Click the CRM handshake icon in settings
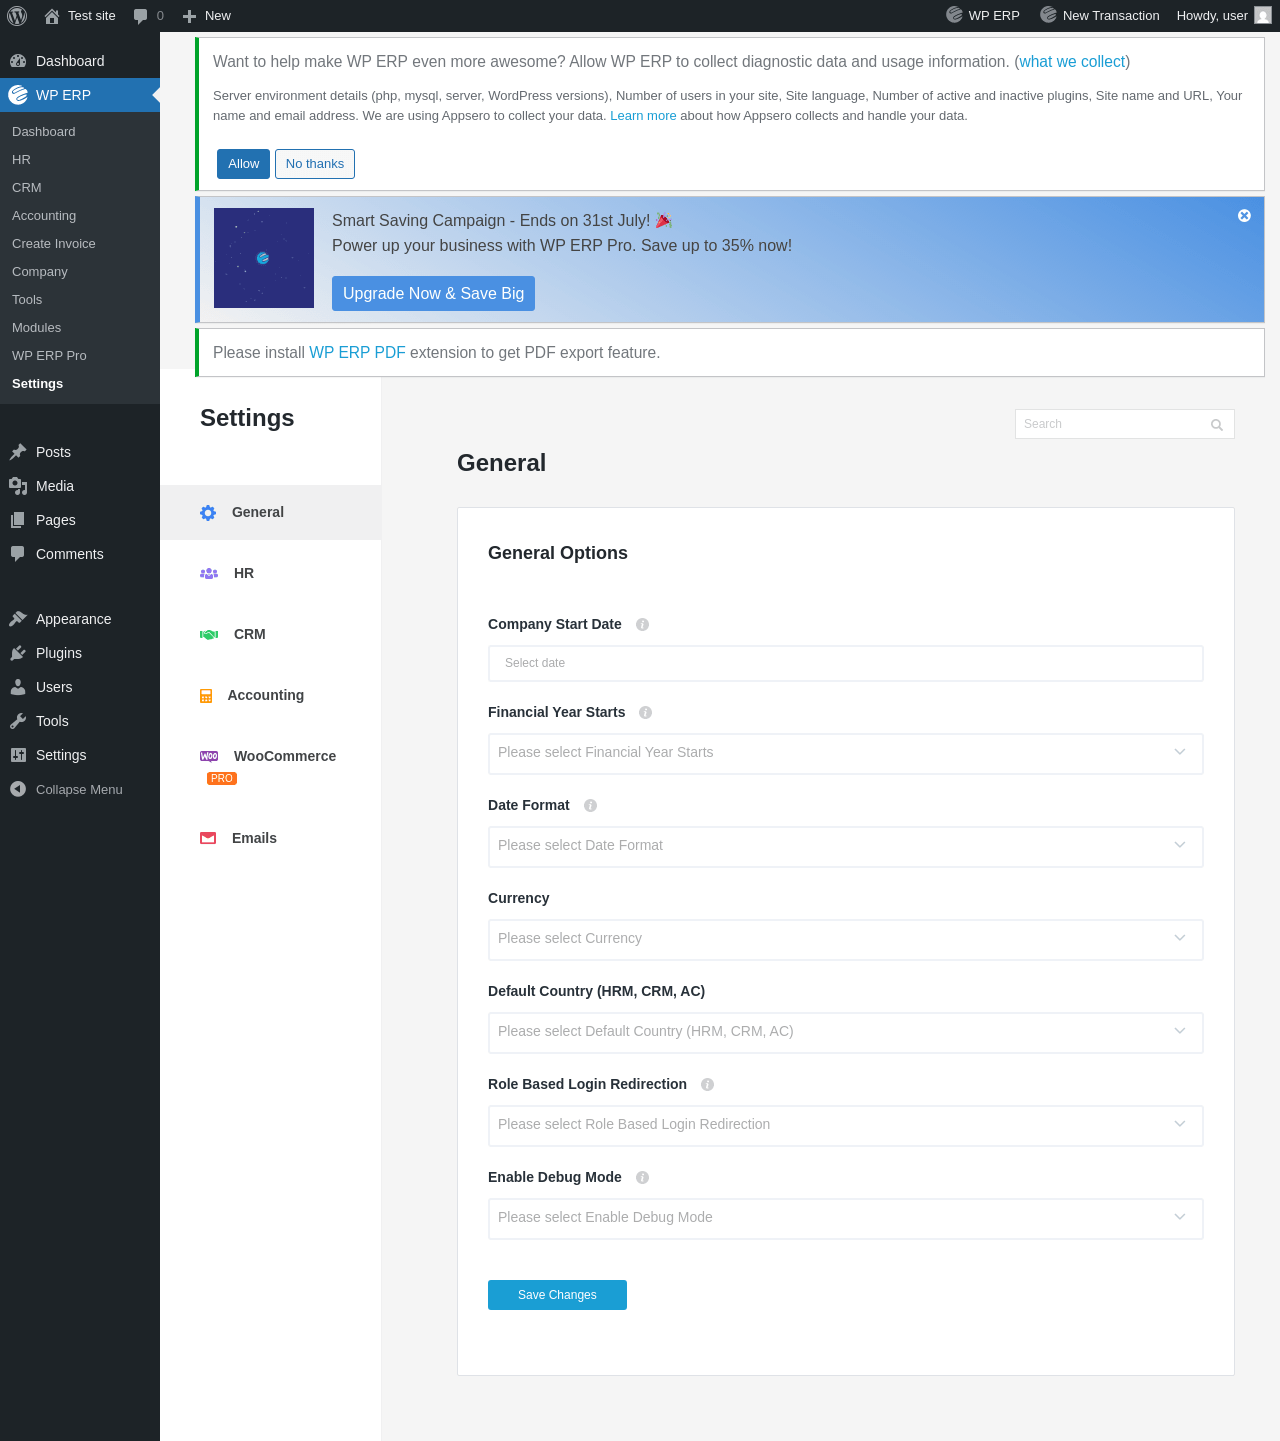 (x=209, y=634)
